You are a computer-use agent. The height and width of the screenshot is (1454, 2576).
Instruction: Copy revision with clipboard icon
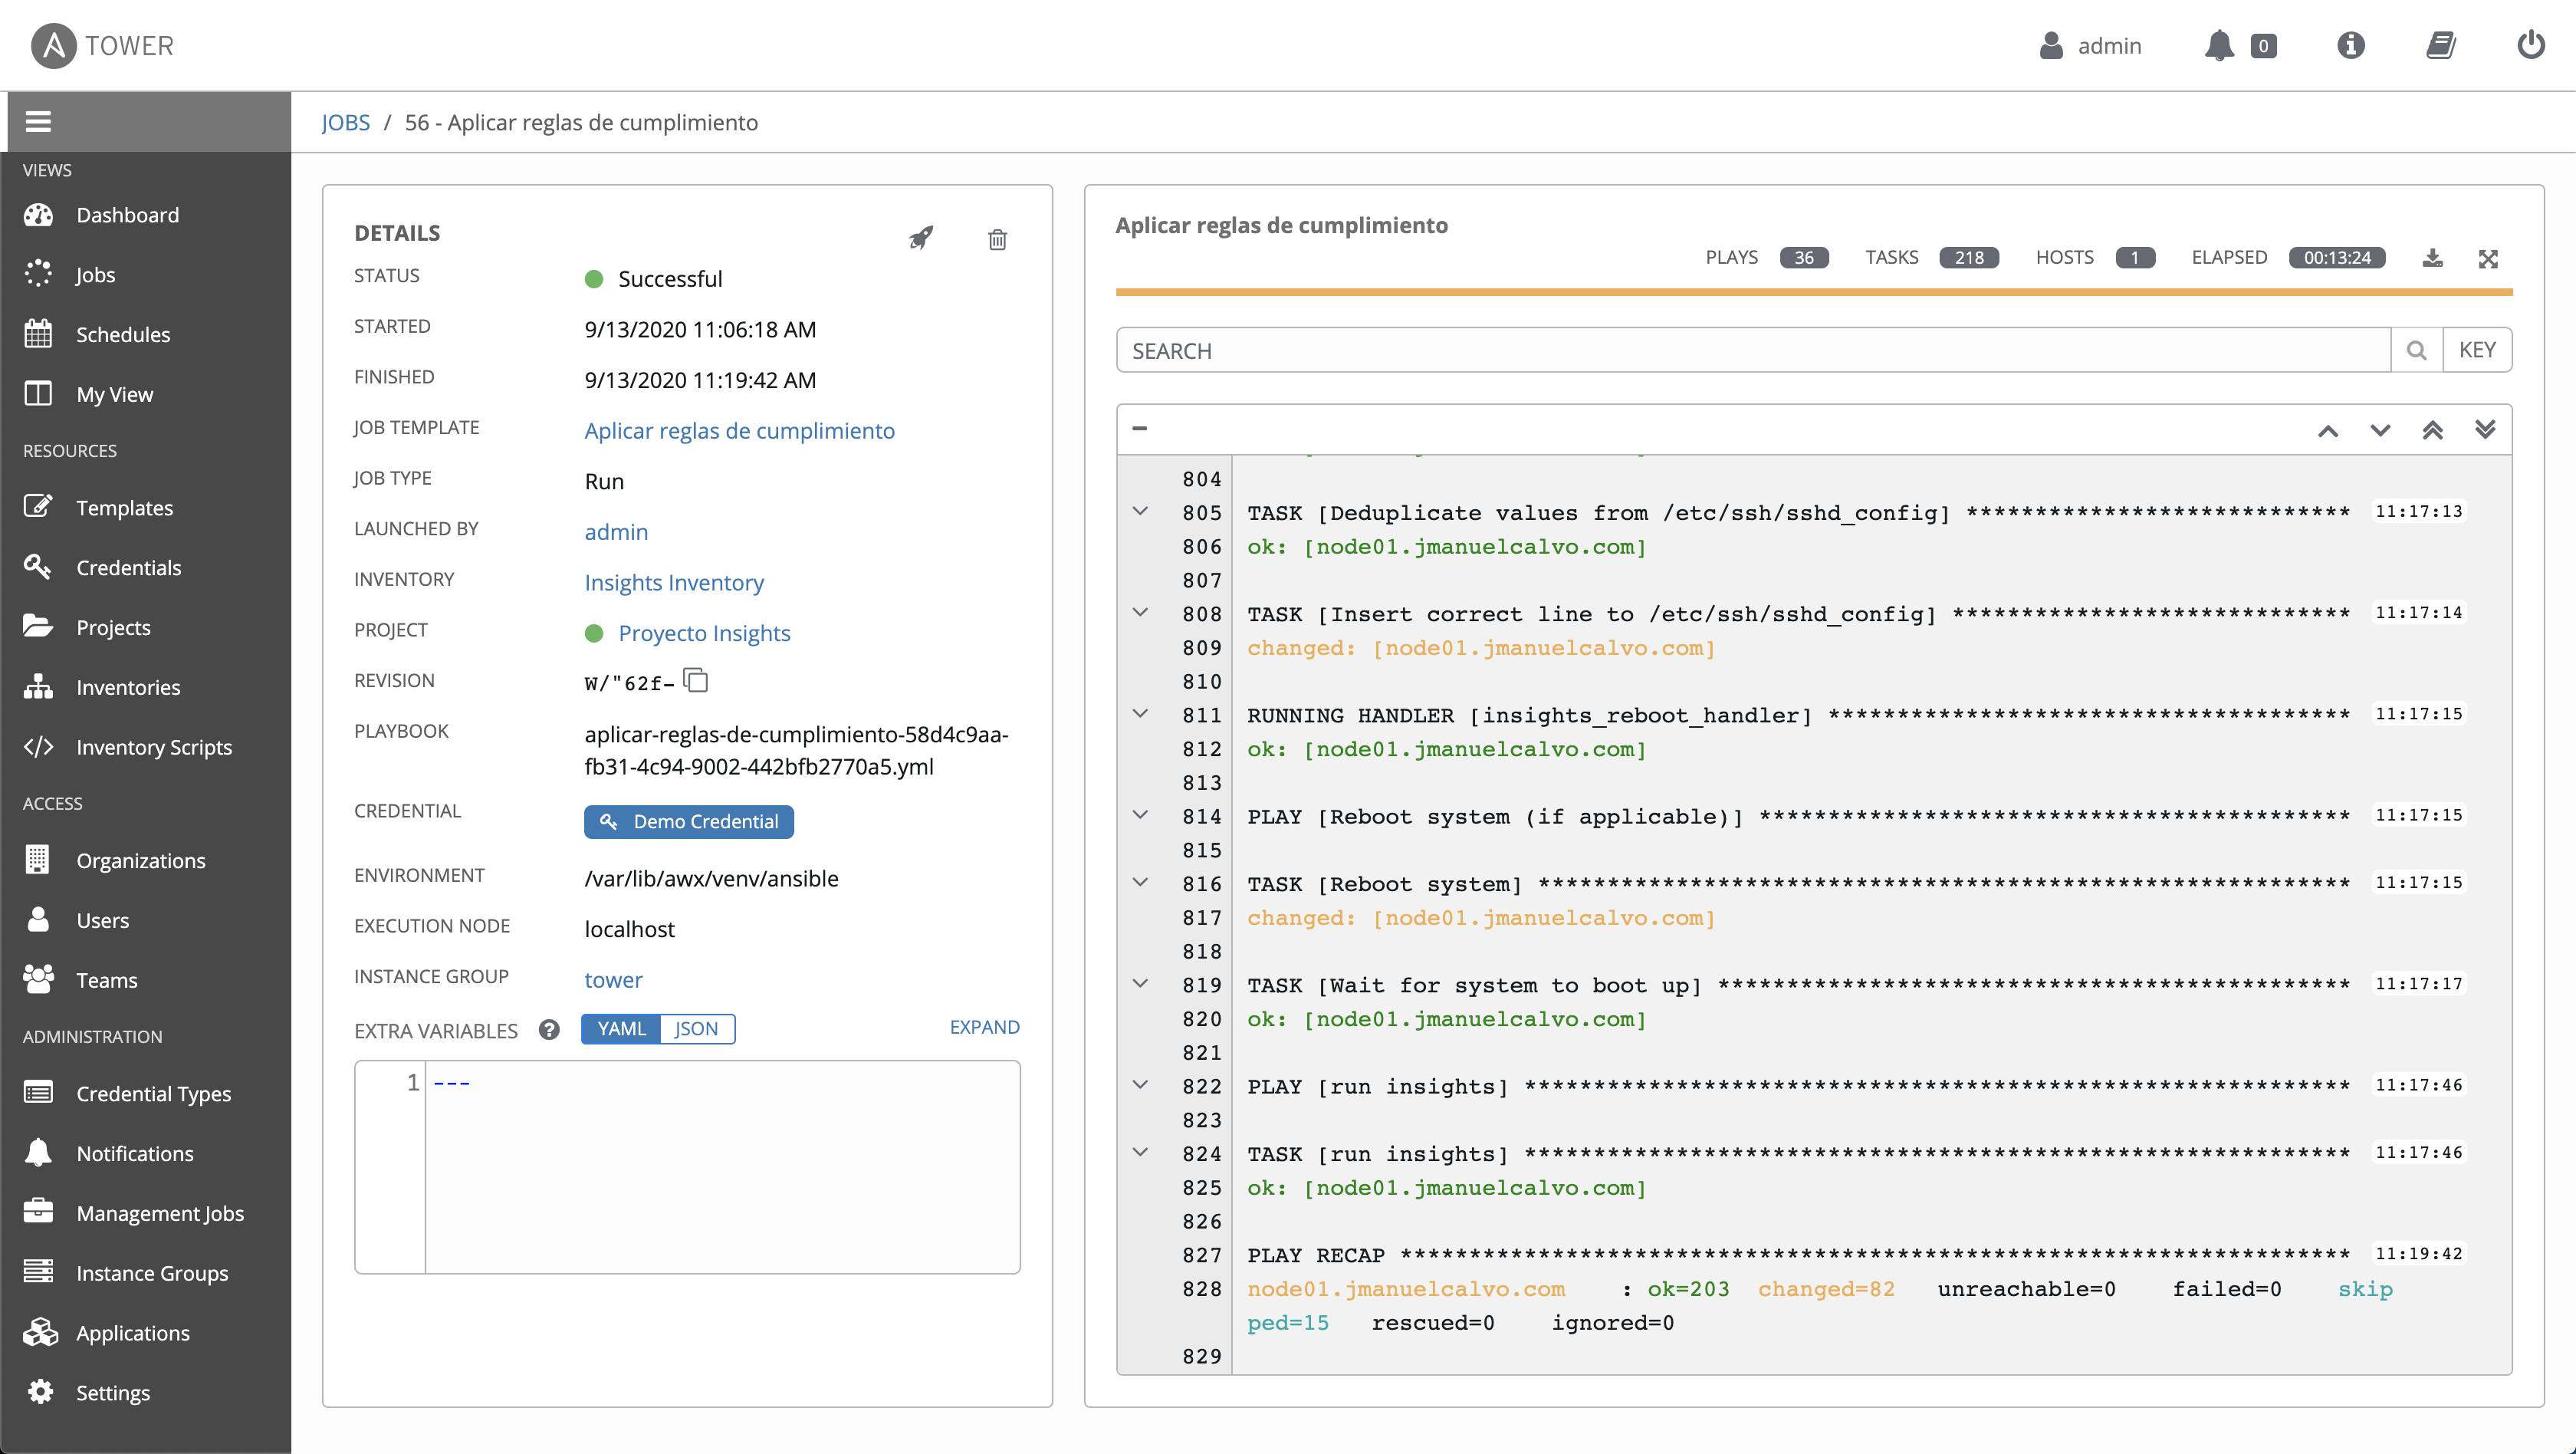click(696, 681)
